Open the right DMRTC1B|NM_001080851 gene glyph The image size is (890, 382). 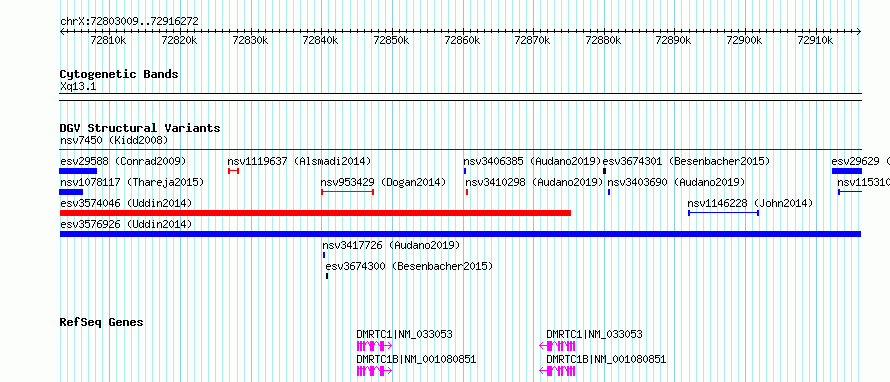click(x=557, y=371)
